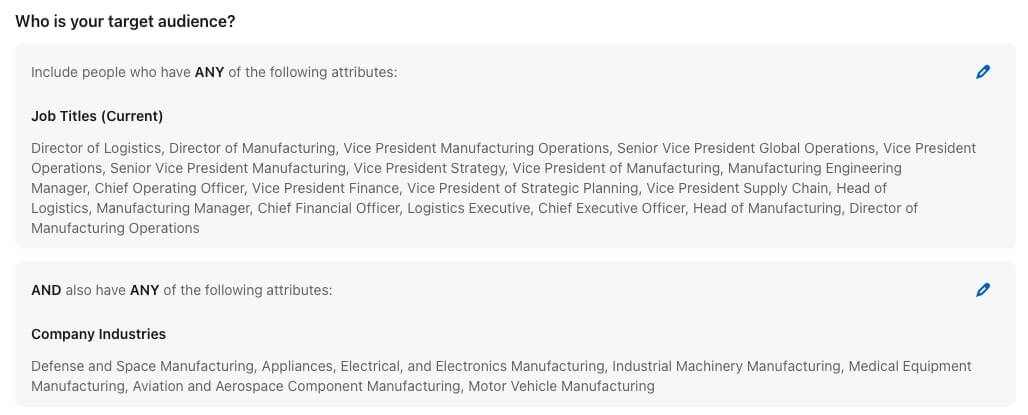The image size is (1028, 415).
Task: Click 'Industrial Machinery Manufacturing' industry
Action: (726, 366)
